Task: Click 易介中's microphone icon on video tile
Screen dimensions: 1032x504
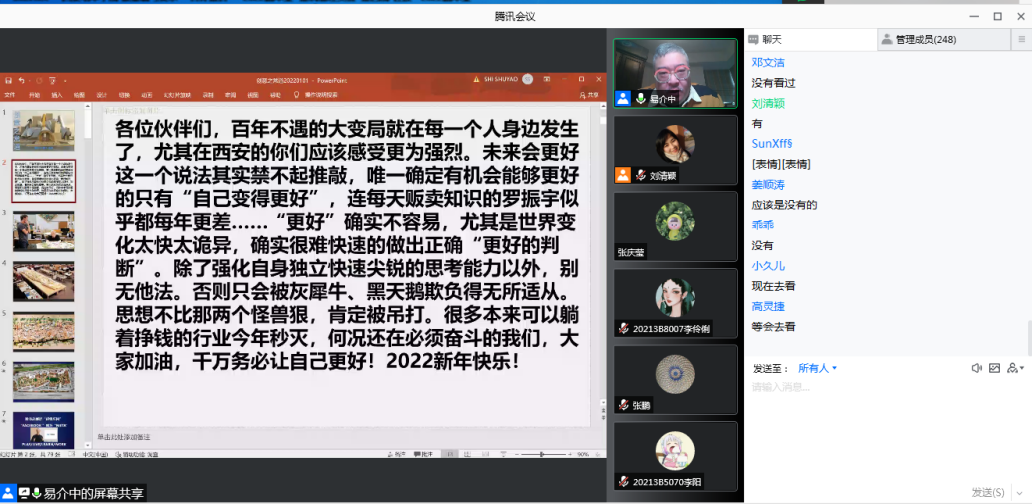Action: coord(640,99)
